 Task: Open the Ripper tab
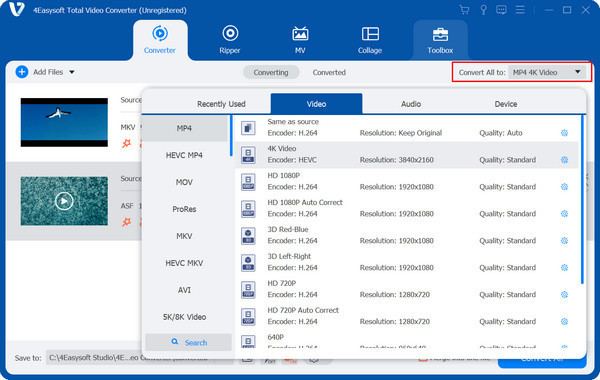tap(230, 40)
